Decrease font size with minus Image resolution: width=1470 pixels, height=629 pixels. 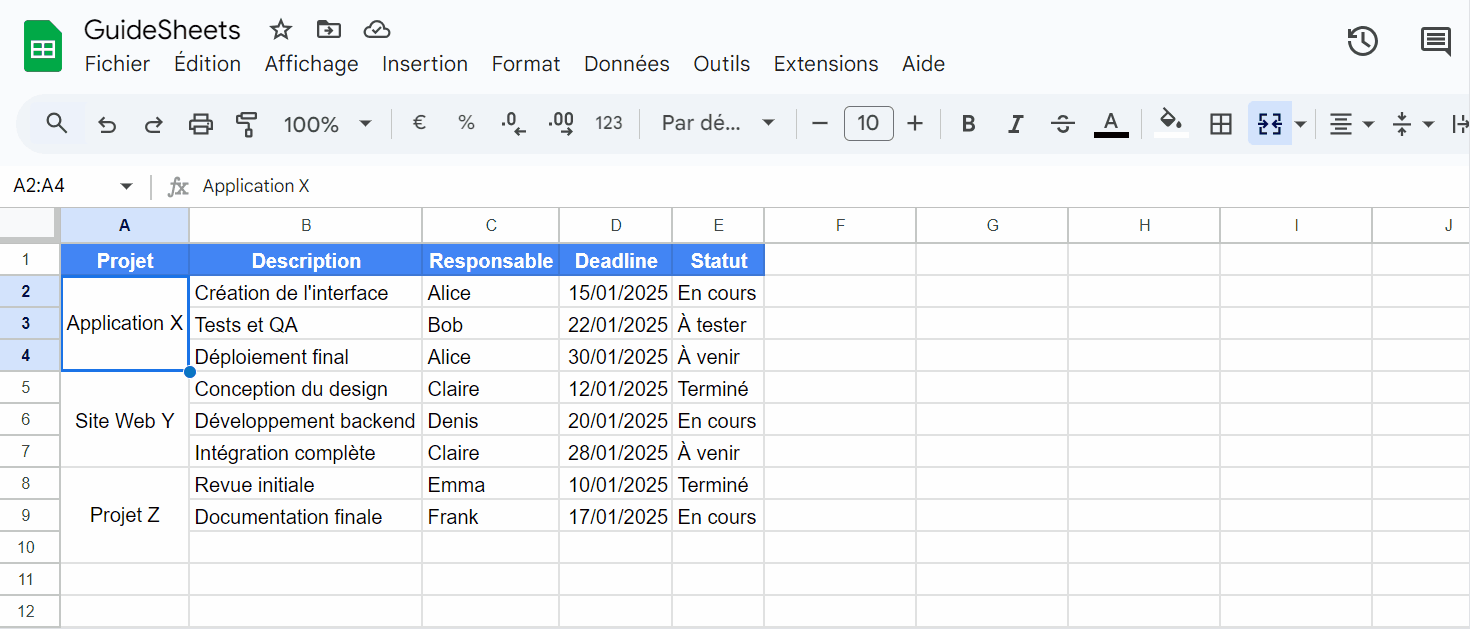(820, 123)
